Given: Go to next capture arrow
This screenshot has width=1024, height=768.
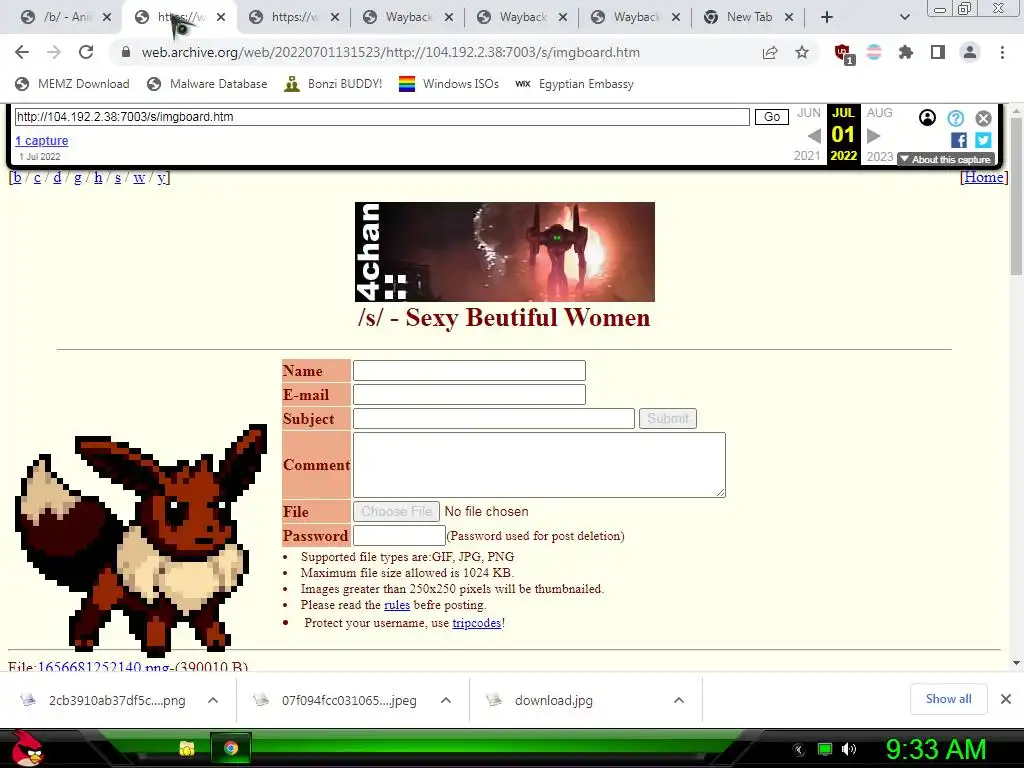Looking at the screenshot, I should 874,136.
